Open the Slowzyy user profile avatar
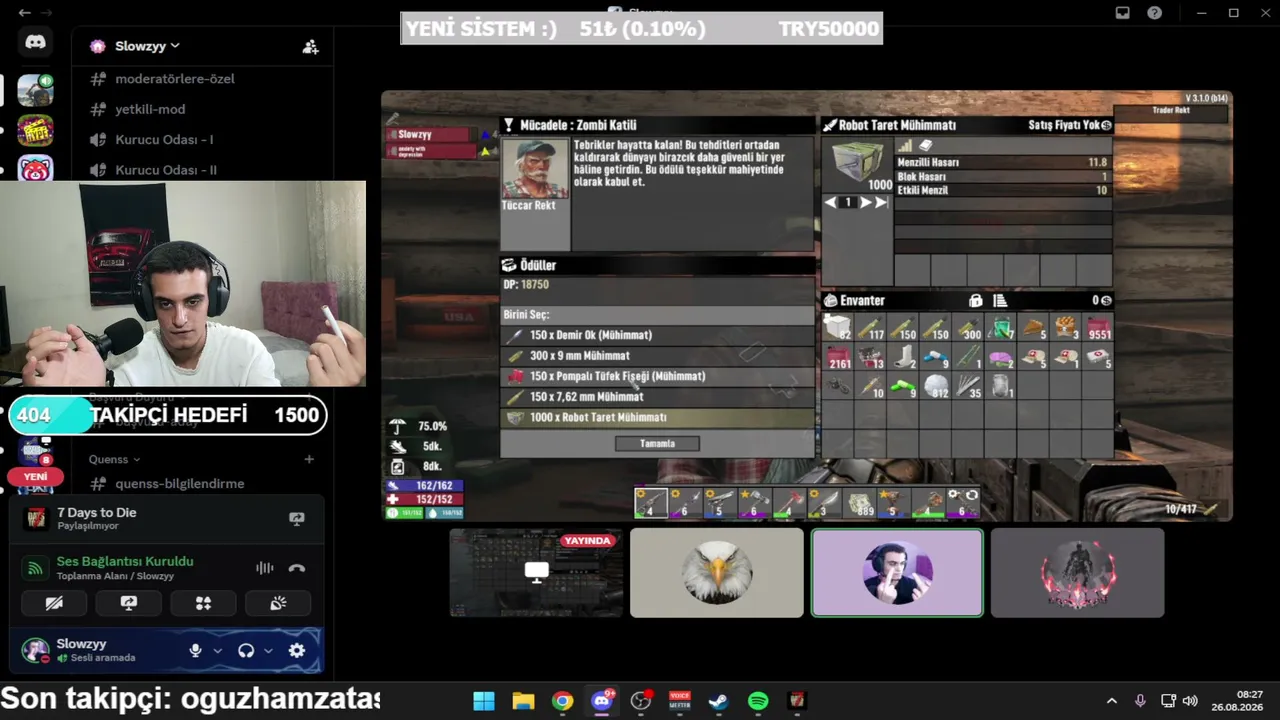 point(35,650)
